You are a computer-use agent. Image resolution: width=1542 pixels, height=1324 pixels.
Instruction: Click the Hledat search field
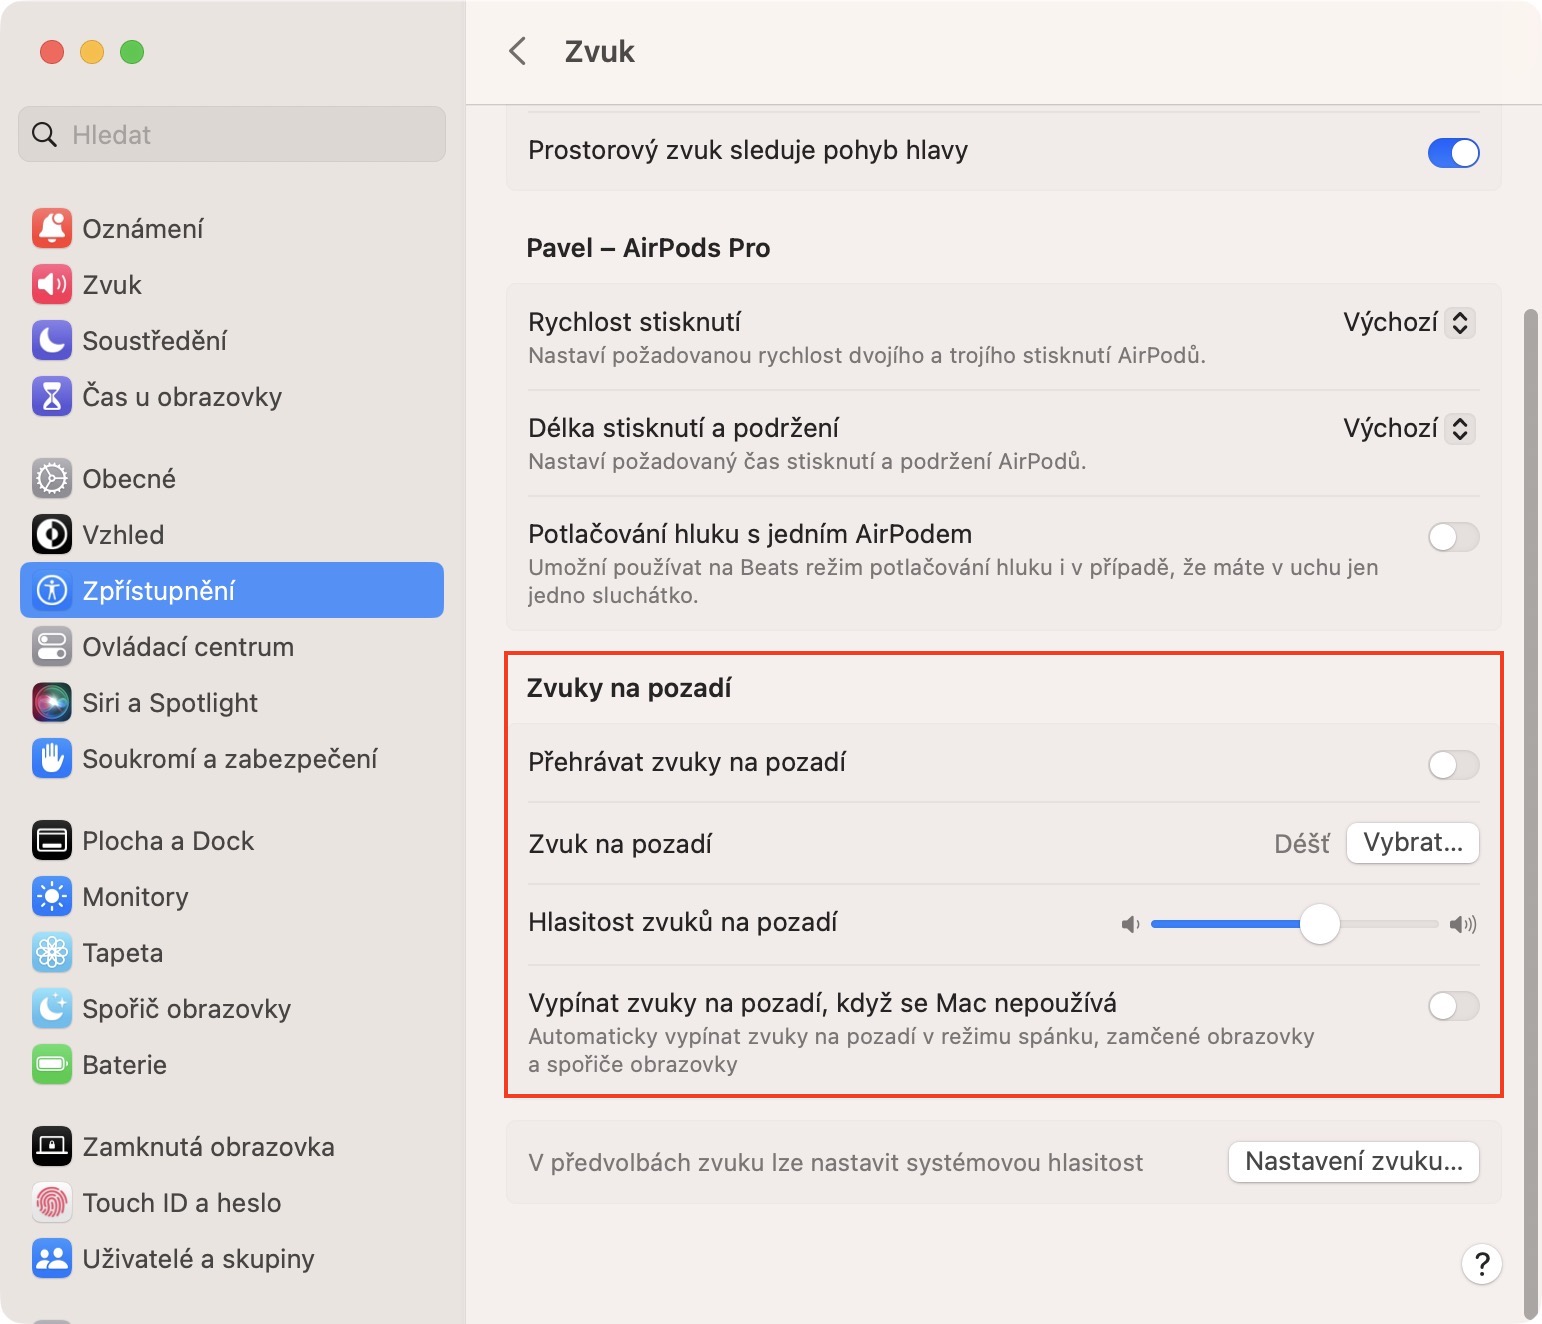click(232, 135)
